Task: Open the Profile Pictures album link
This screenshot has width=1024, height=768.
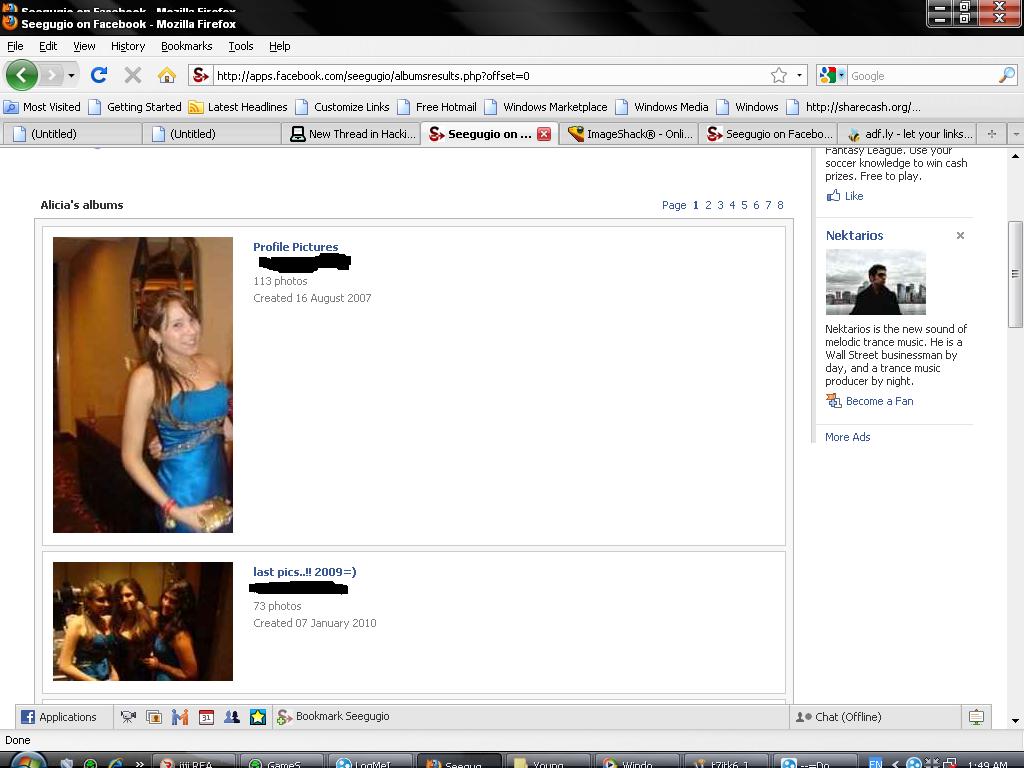Action: (x=295, y=247)
